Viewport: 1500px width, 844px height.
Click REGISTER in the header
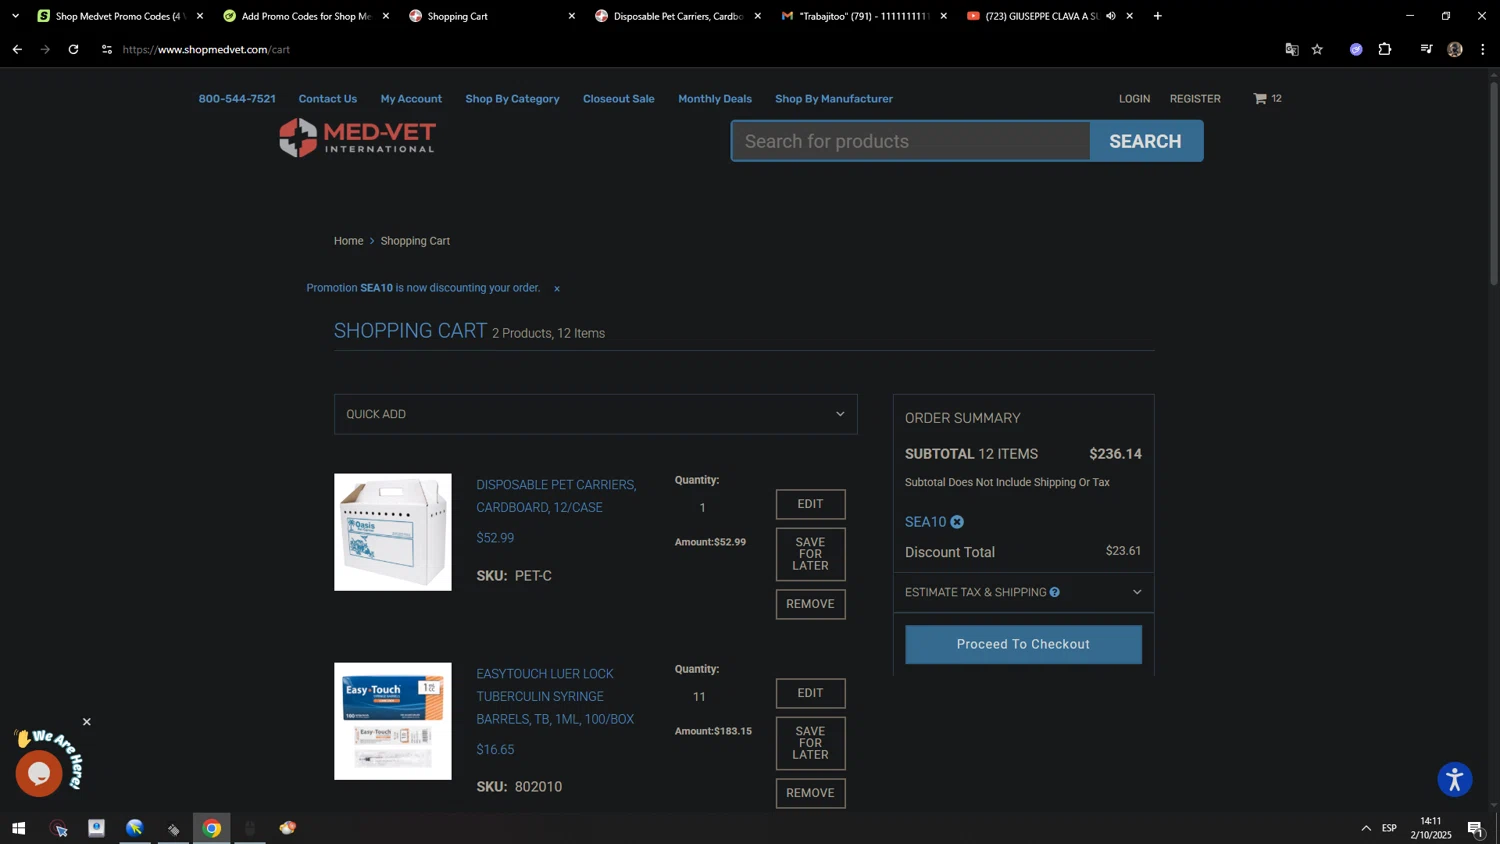pos(1195,99)
